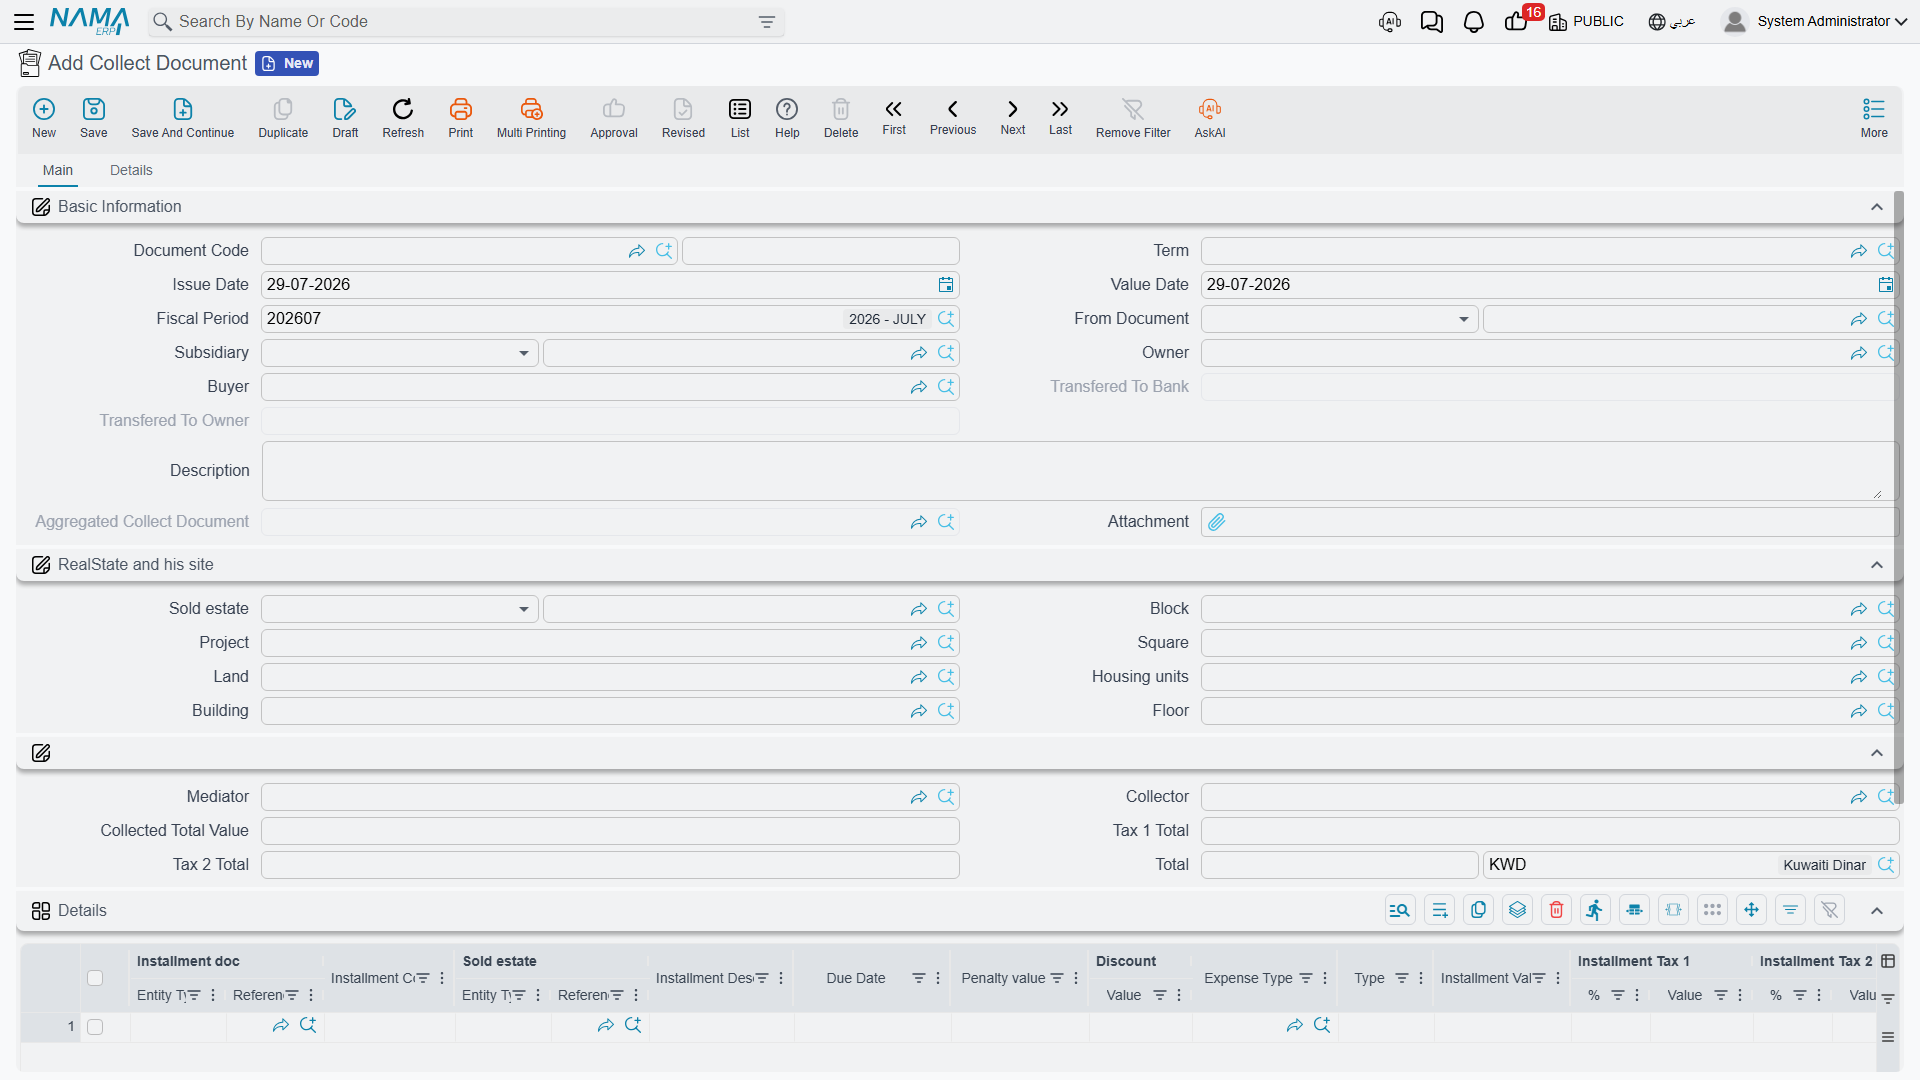Print the collect document
Viewport: 1920px width, 1080px height.
(461, 117)
